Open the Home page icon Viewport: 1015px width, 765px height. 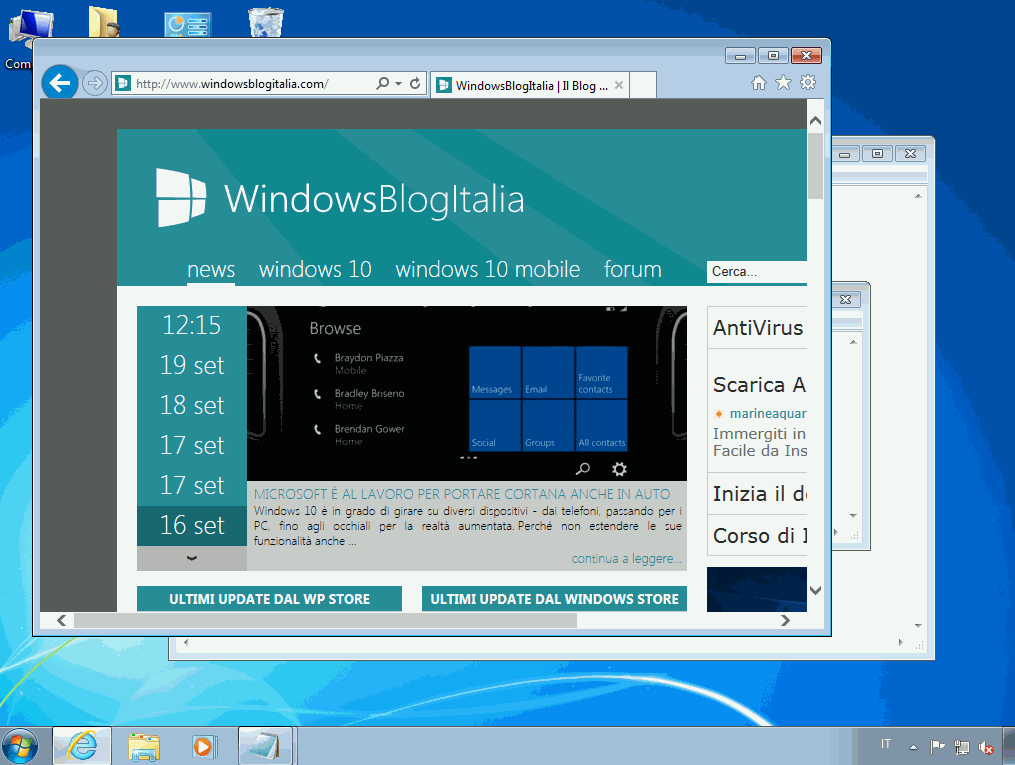[x=759, y=83]
